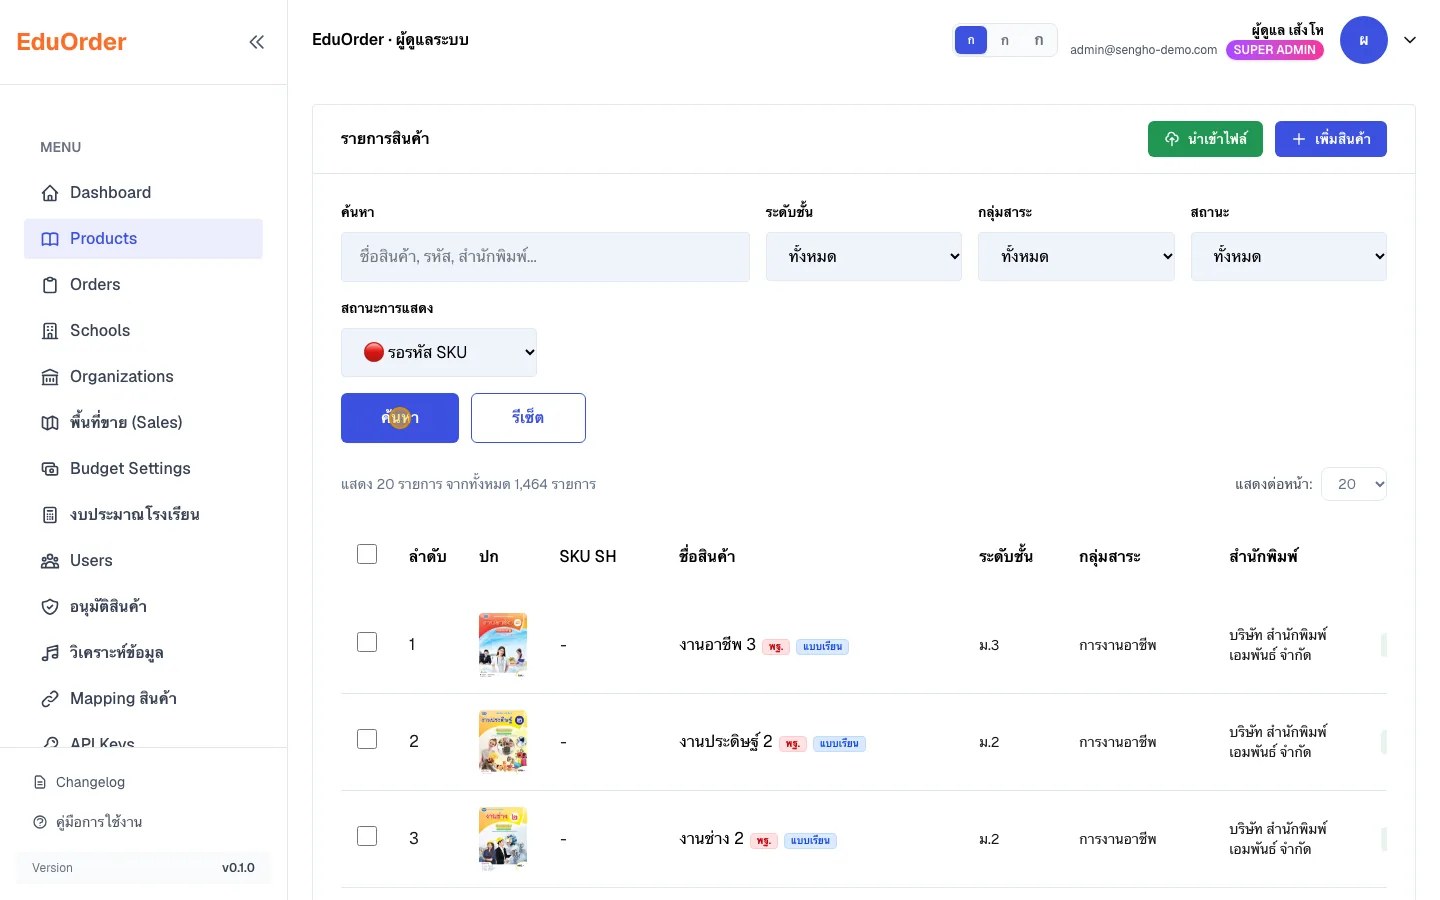Image resolution: width=1440 pixels, height=900 pixels.
Task: Open the กลุ่มสาระ dropdown
Action: click(x=1076, y=257)
